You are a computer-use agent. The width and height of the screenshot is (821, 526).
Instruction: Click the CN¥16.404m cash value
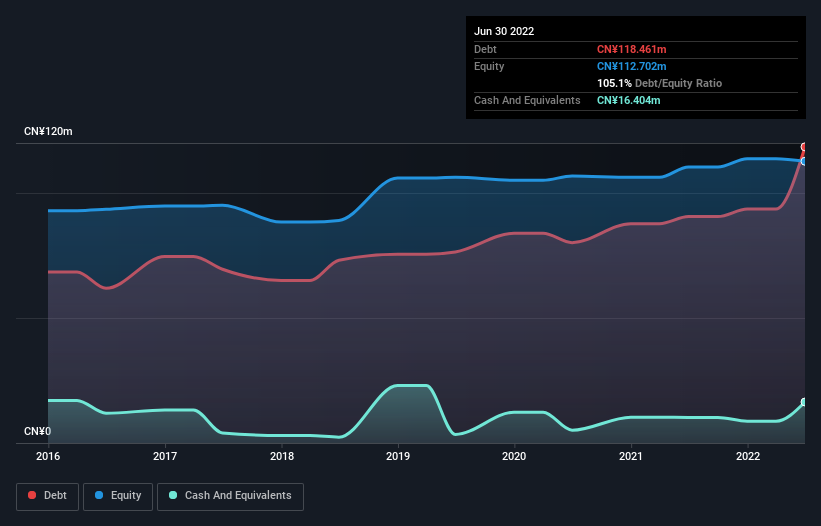point(628,100)
